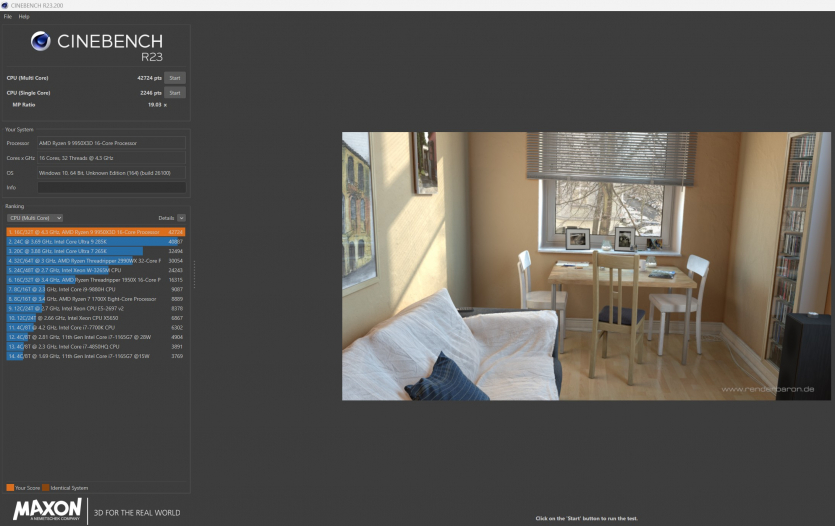Click the panel splitter handle beside ranking

tap(194, 275)
